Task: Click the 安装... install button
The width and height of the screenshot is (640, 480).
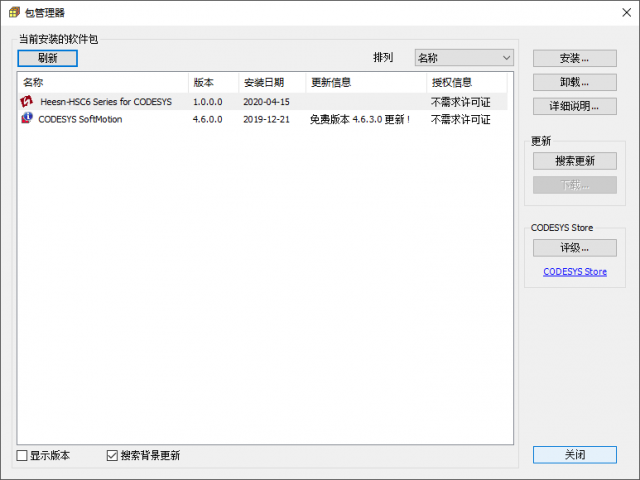Action: tap(574, 58)
